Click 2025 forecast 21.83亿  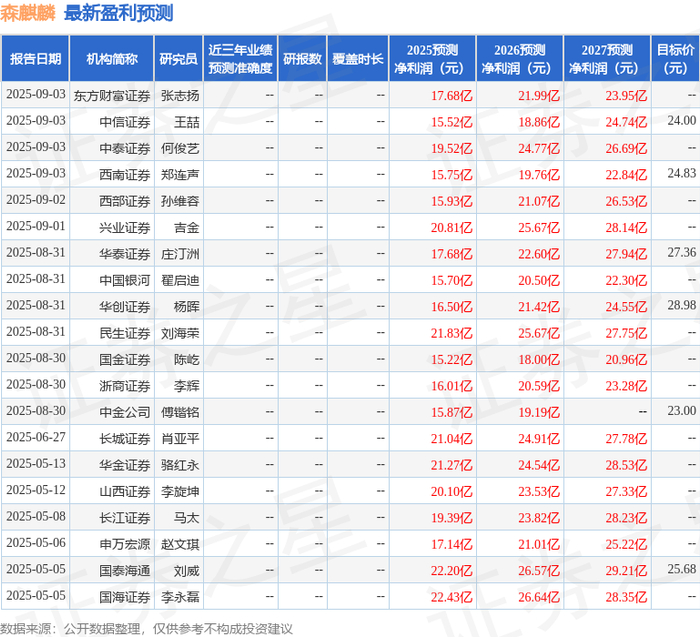(451, 333)
